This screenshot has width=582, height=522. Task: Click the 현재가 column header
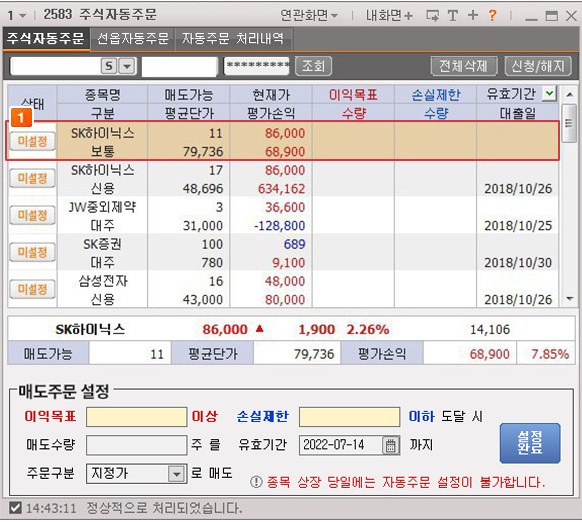271,95
